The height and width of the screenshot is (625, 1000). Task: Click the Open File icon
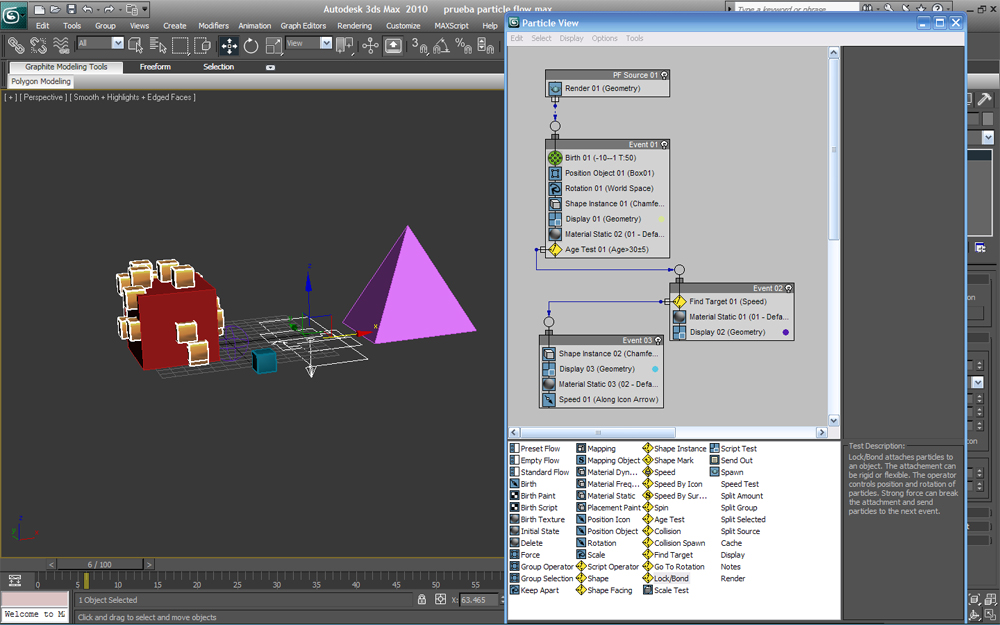(55, 9)
